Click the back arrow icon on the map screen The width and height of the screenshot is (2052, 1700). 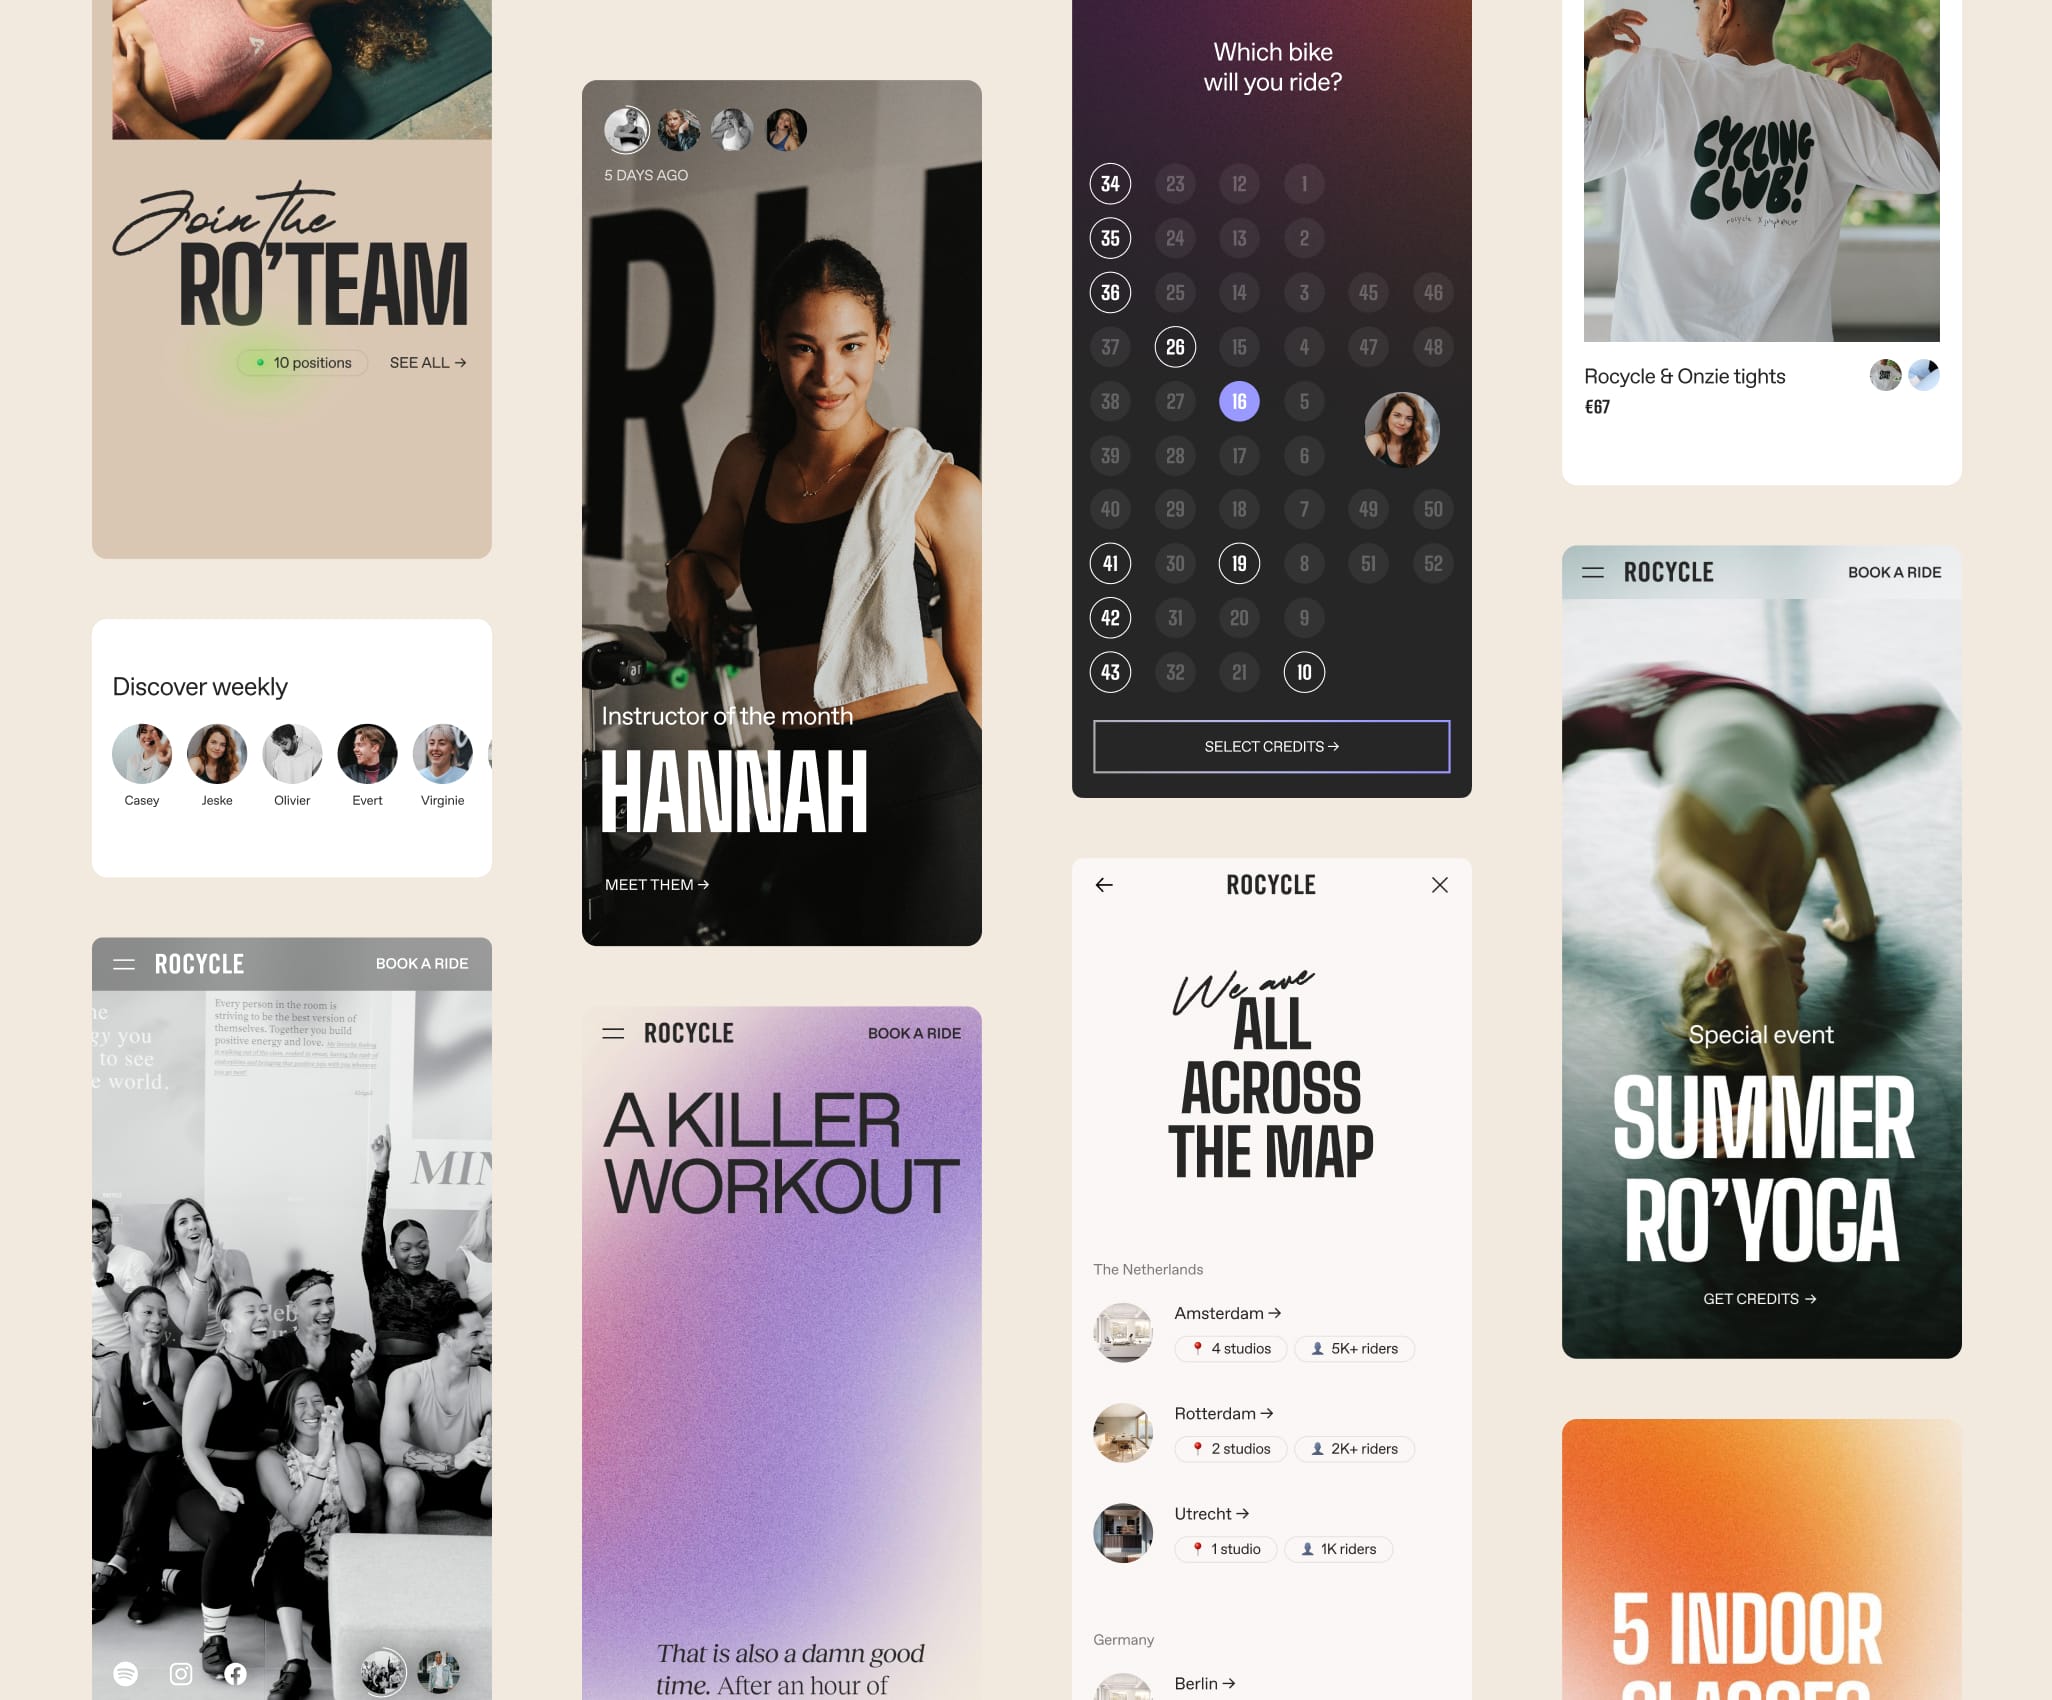1103,883
